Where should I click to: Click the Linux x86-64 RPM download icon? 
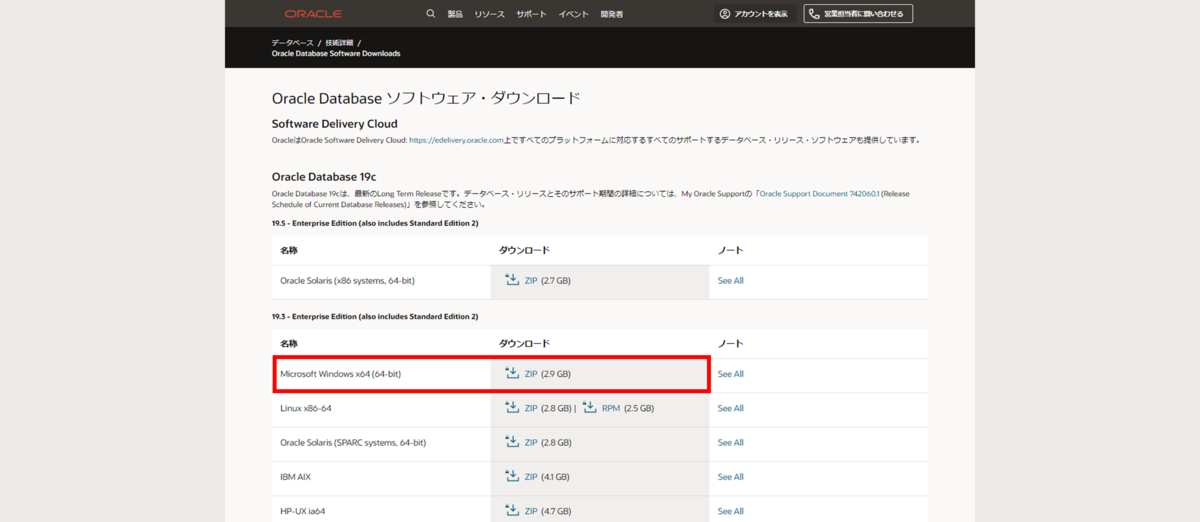pos(589,407)
